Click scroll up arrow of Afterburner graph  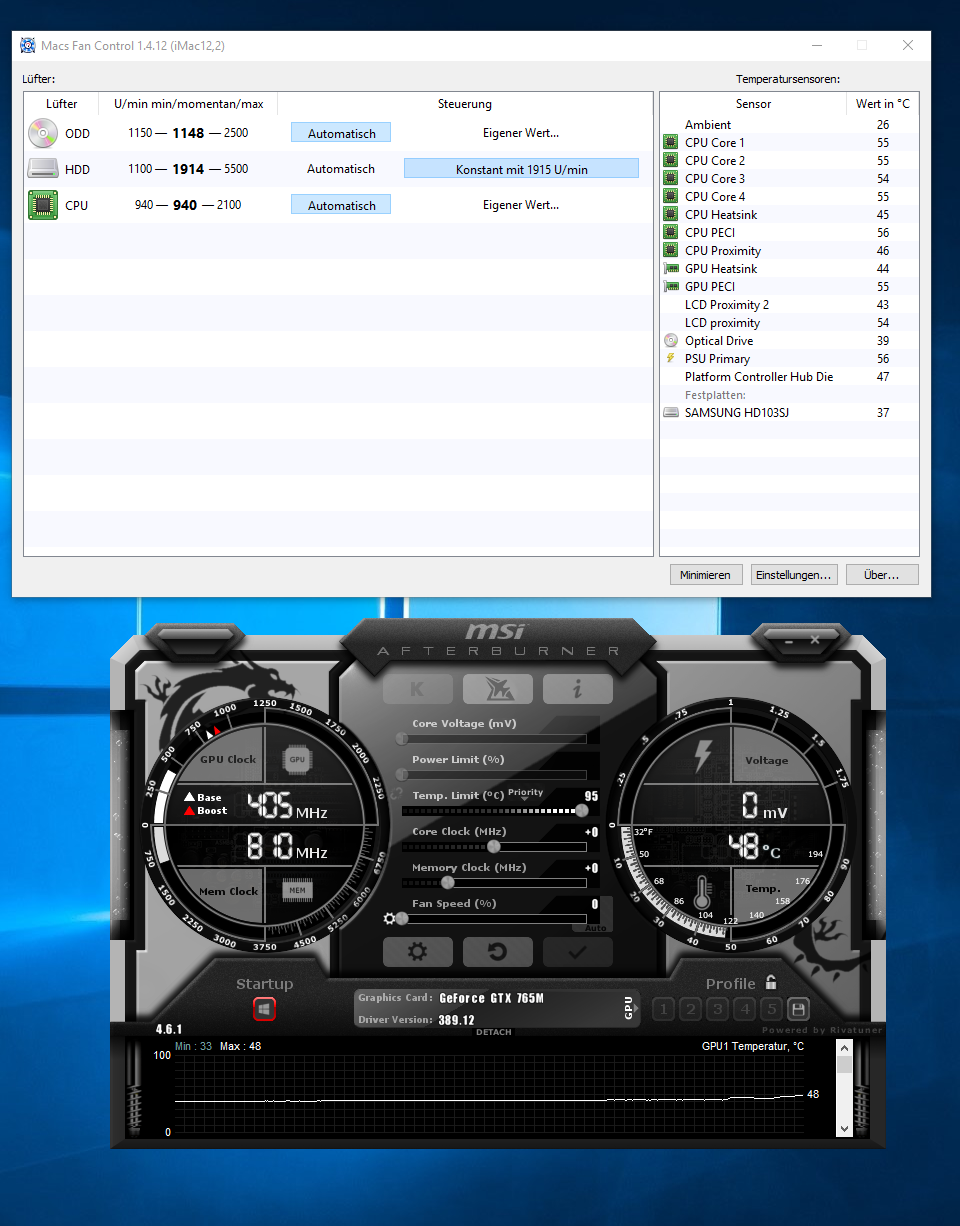click(x=844, y=1048)
